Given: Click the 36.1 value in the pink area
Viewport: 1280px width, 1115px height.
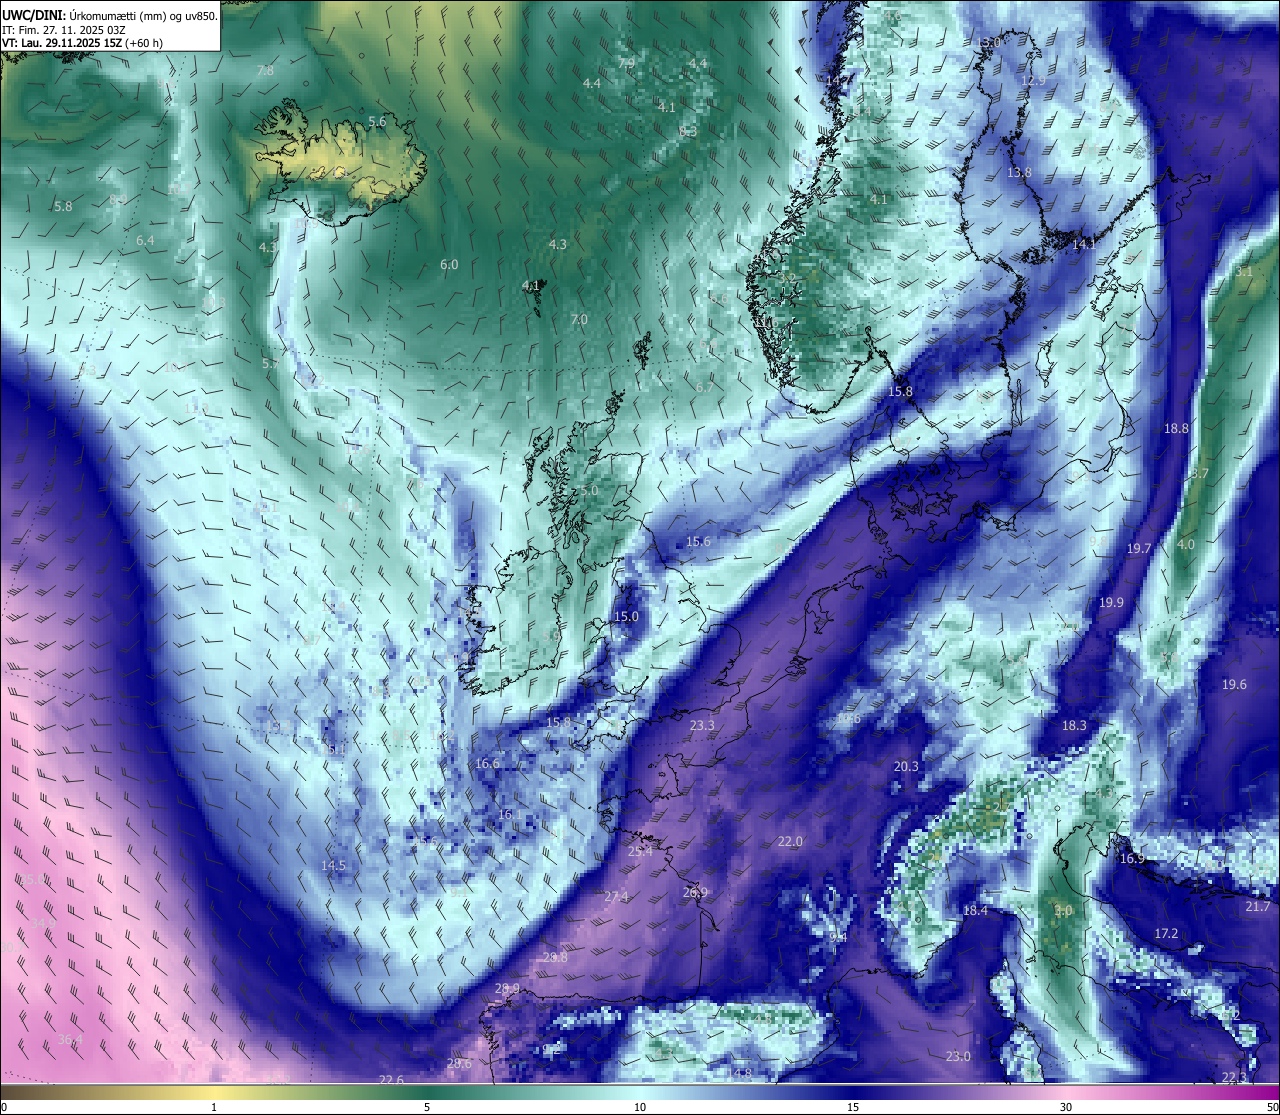Looking at the screenshot, I should [x=69, y=1041].
